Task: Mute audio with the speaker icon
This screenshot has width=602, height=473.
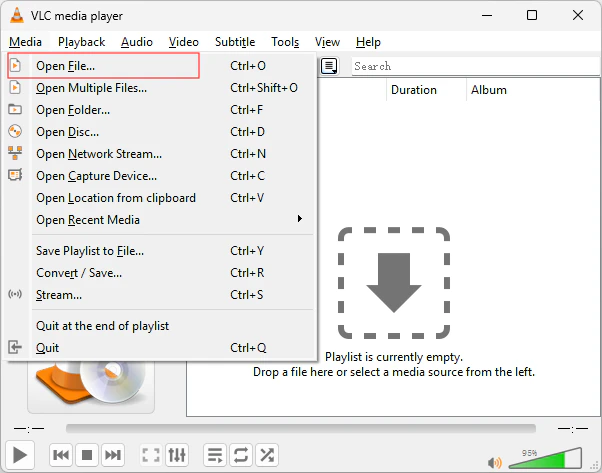Action: point(494,462)
